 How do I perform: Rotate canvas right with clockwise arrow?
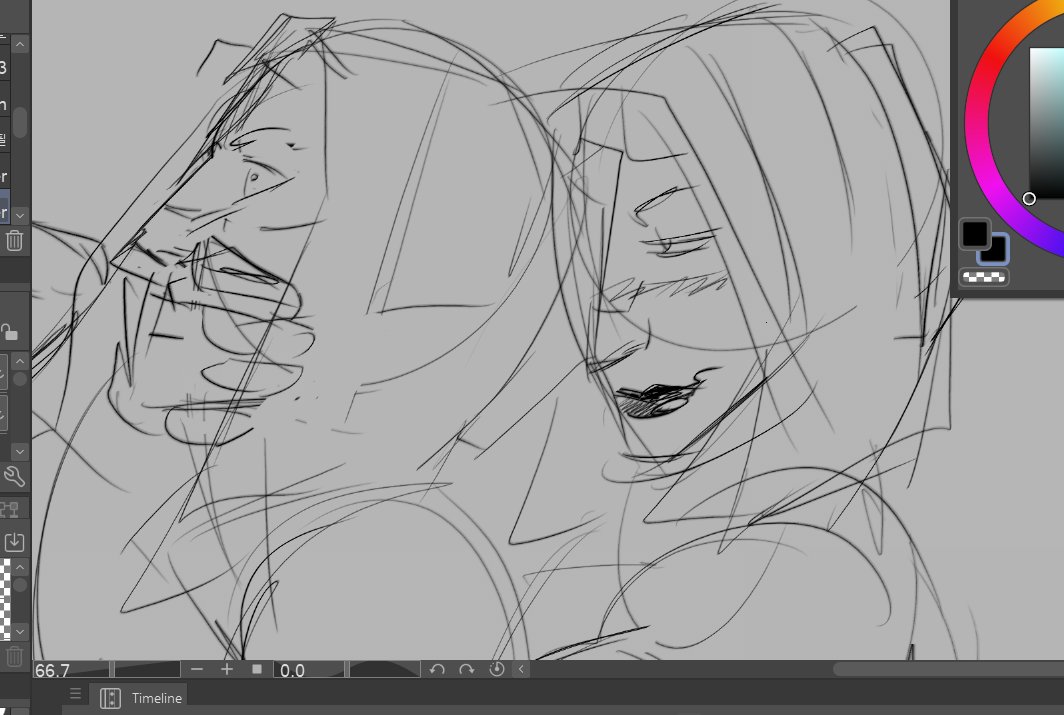[x=466, y=670]
